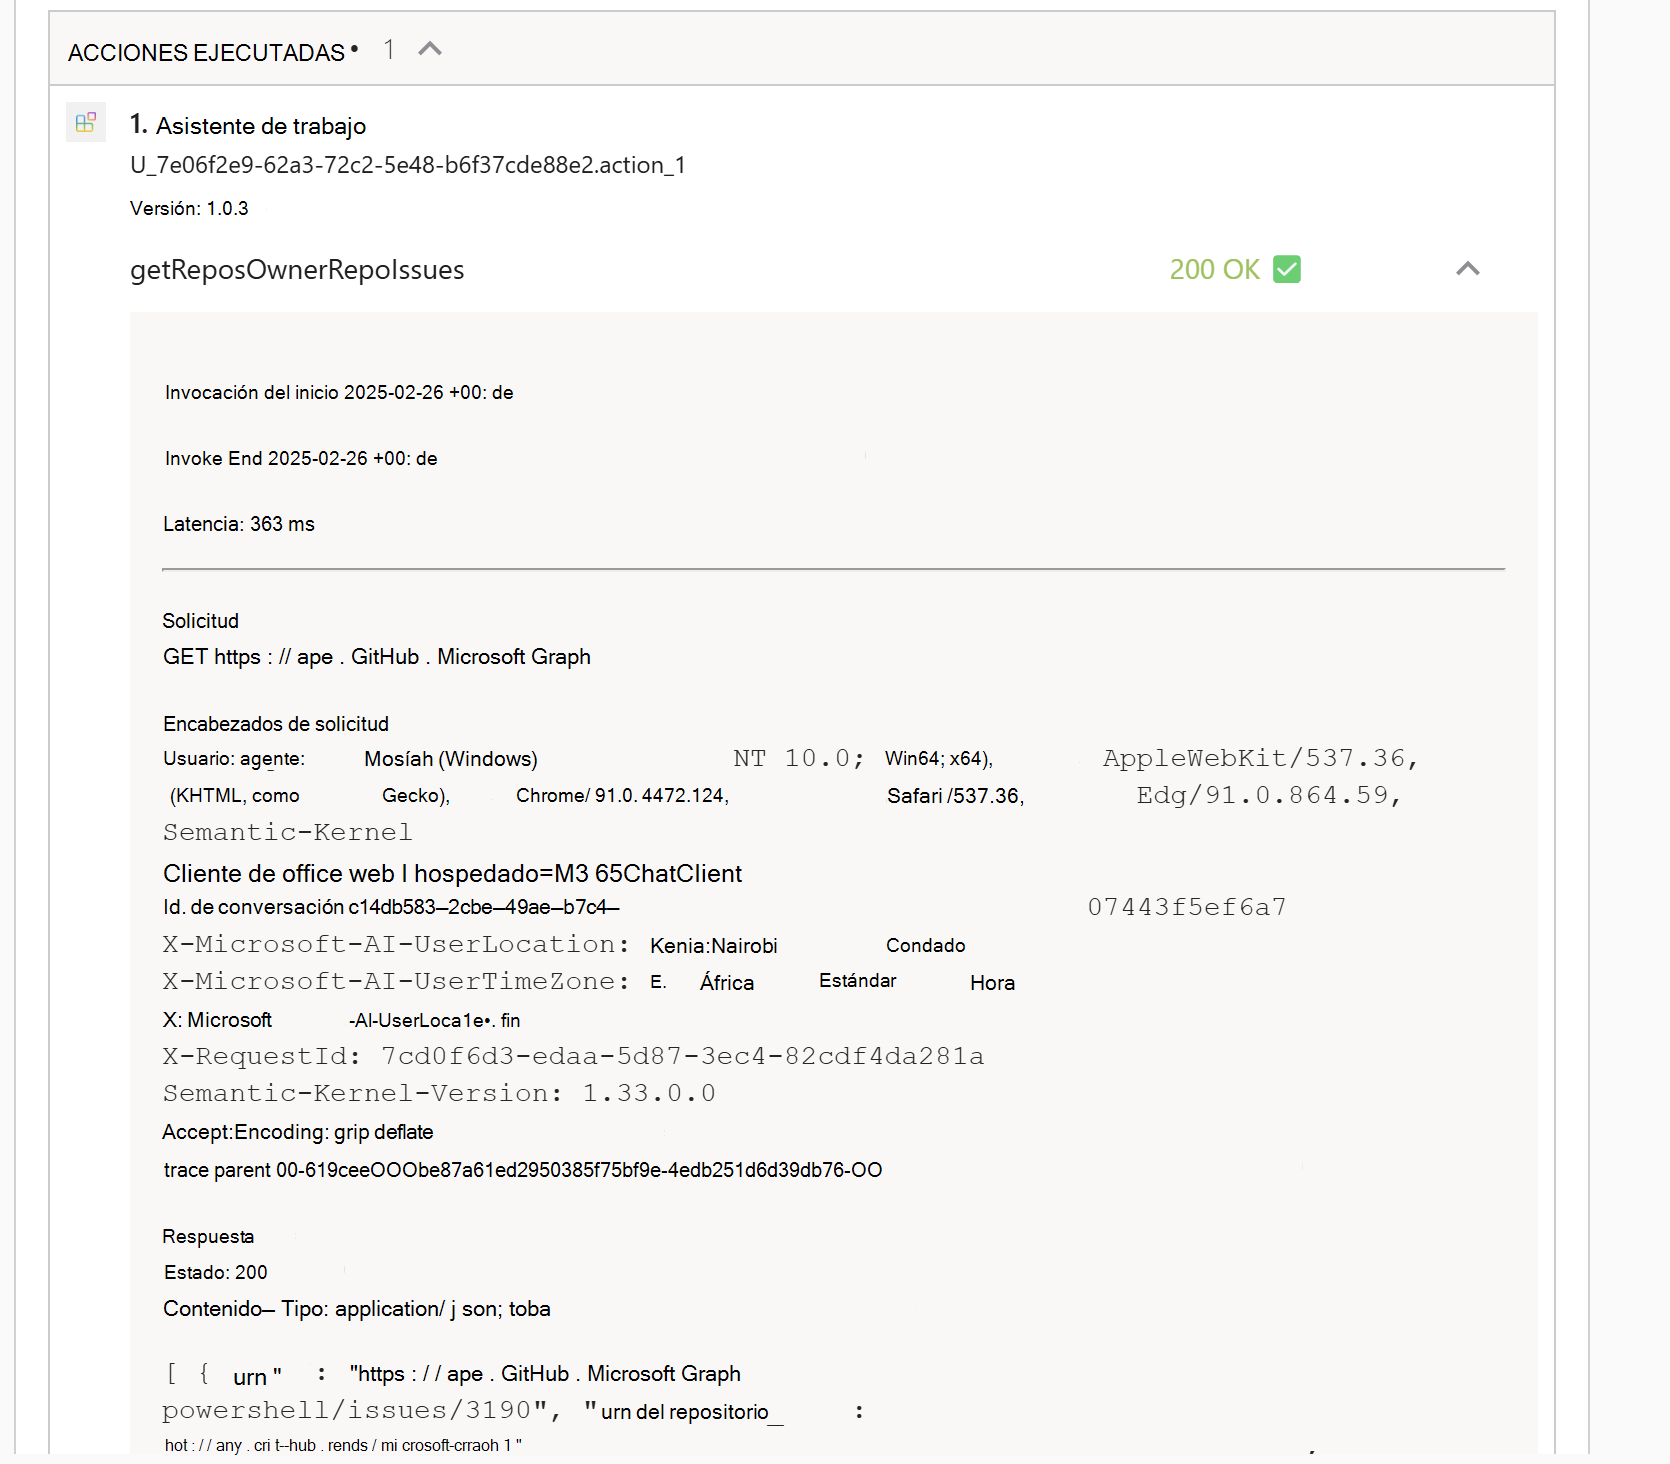Click the X-RequestId value
Viewport: 1670px width, 1464px height.
(681, 1056)
